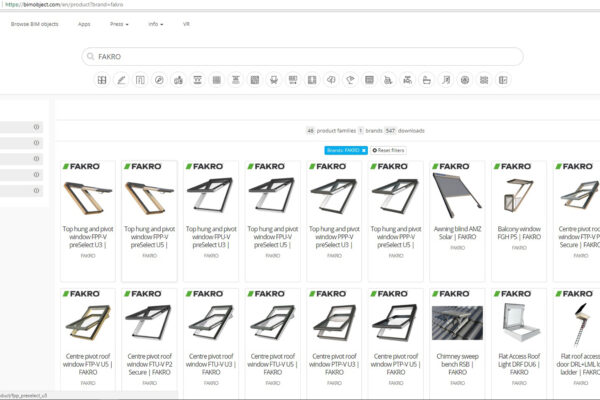Remove the Brands: FAKRO filter tag
This screenshot has height=400, width=600.
(x=364, y=150)
